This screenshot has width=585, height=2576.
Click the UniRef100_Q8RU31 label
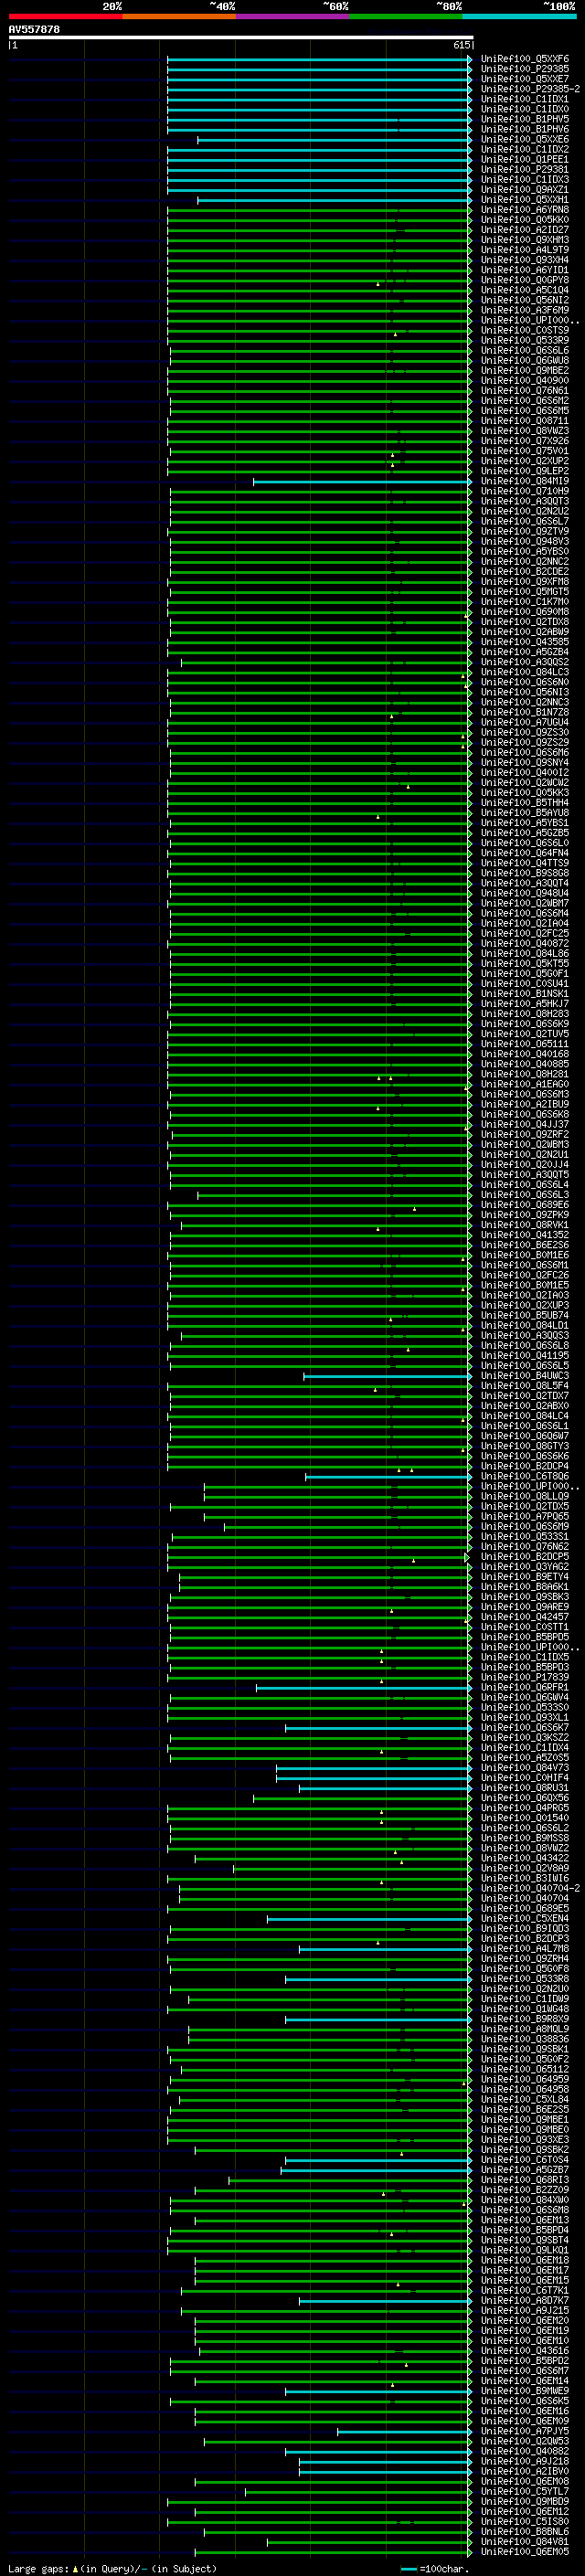(525, 1788)
